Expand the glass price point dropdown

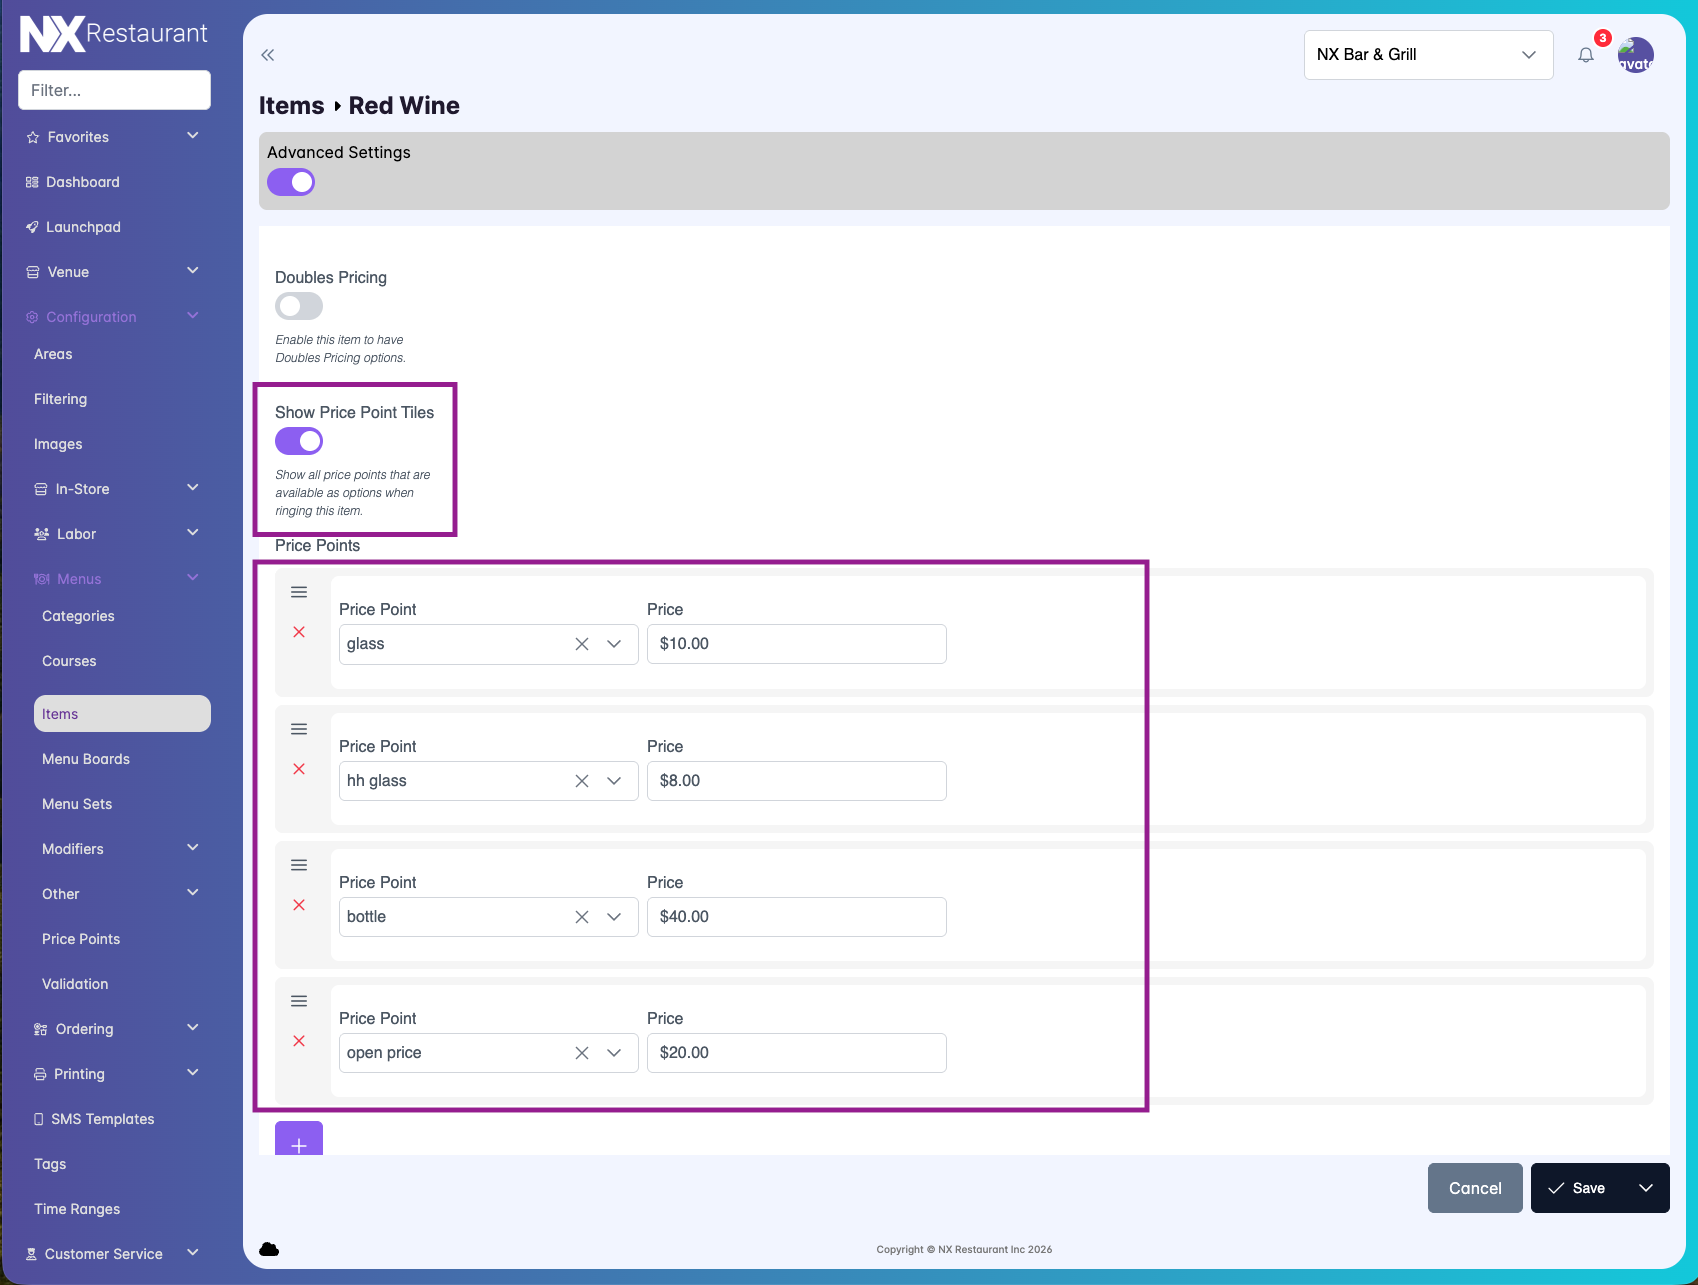614,644
